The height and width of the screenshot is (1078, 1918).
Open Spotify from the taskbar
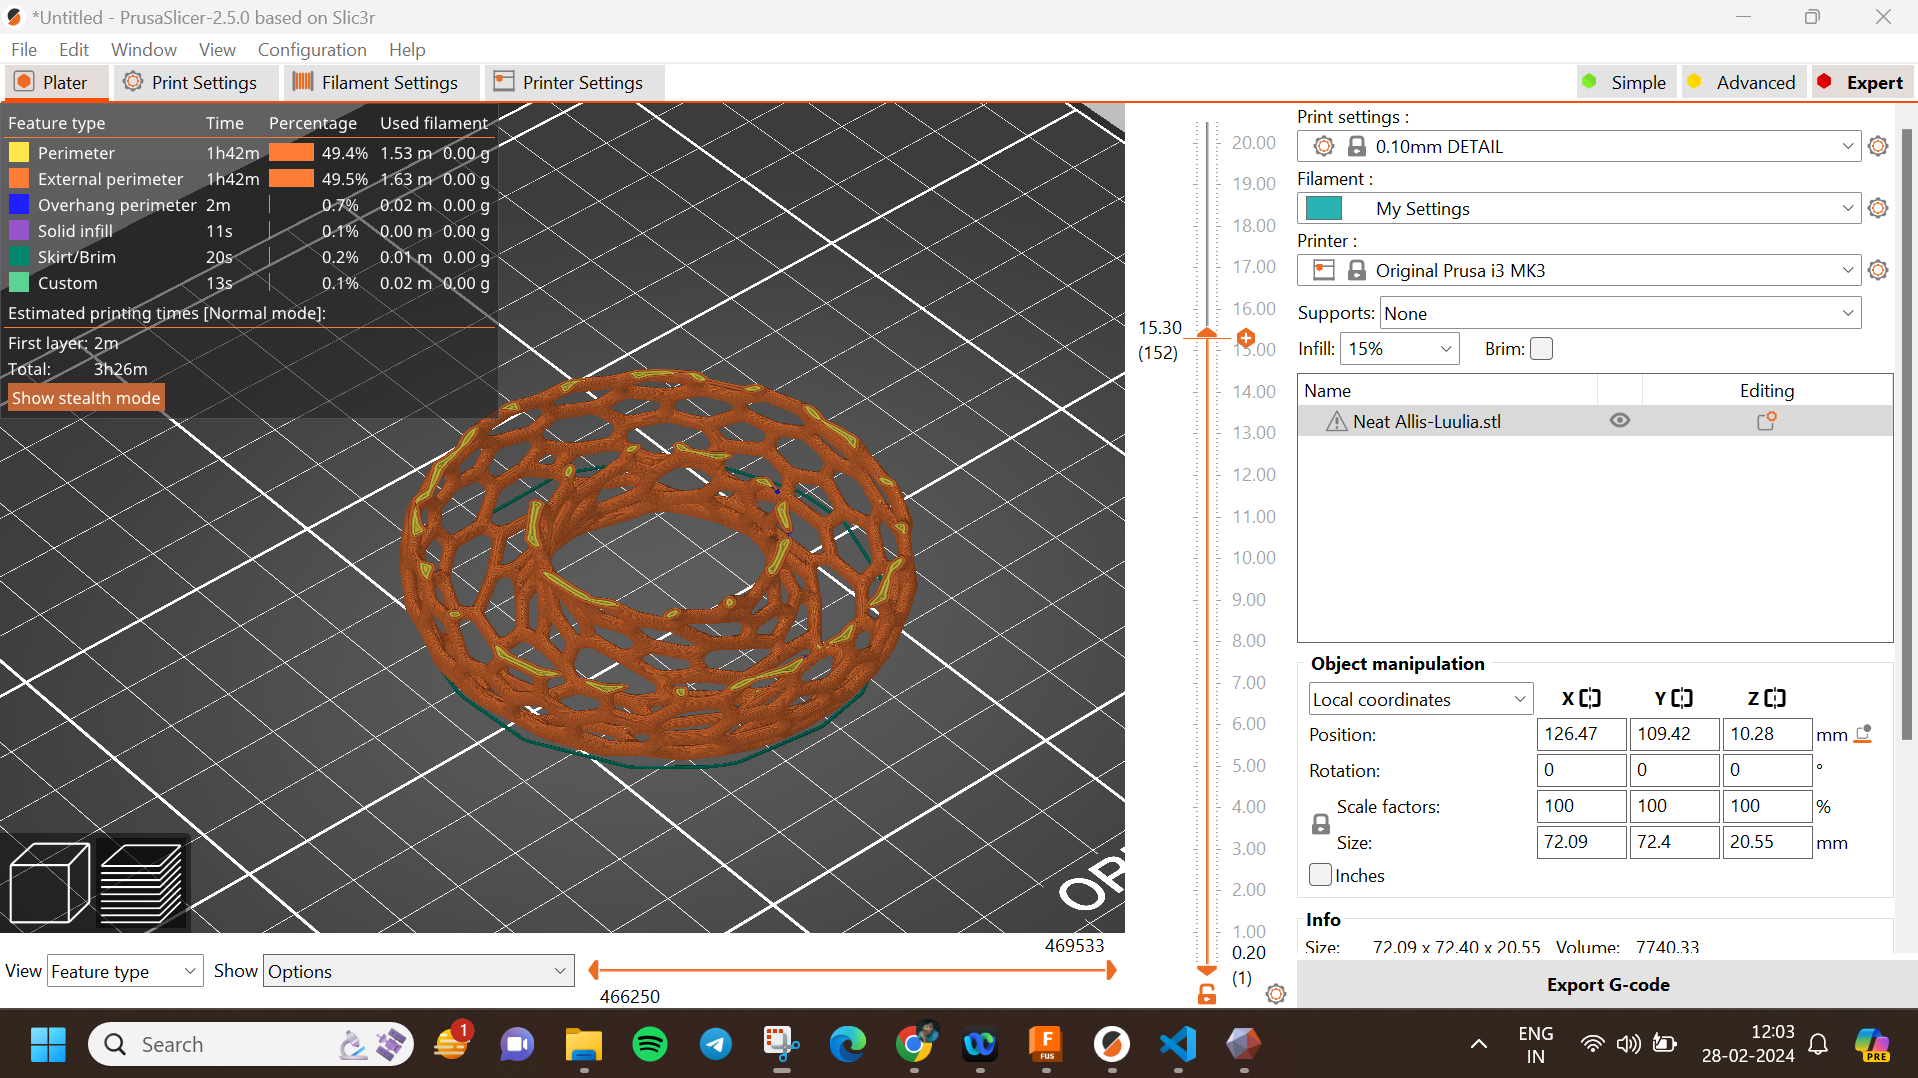pos(650,1045)
